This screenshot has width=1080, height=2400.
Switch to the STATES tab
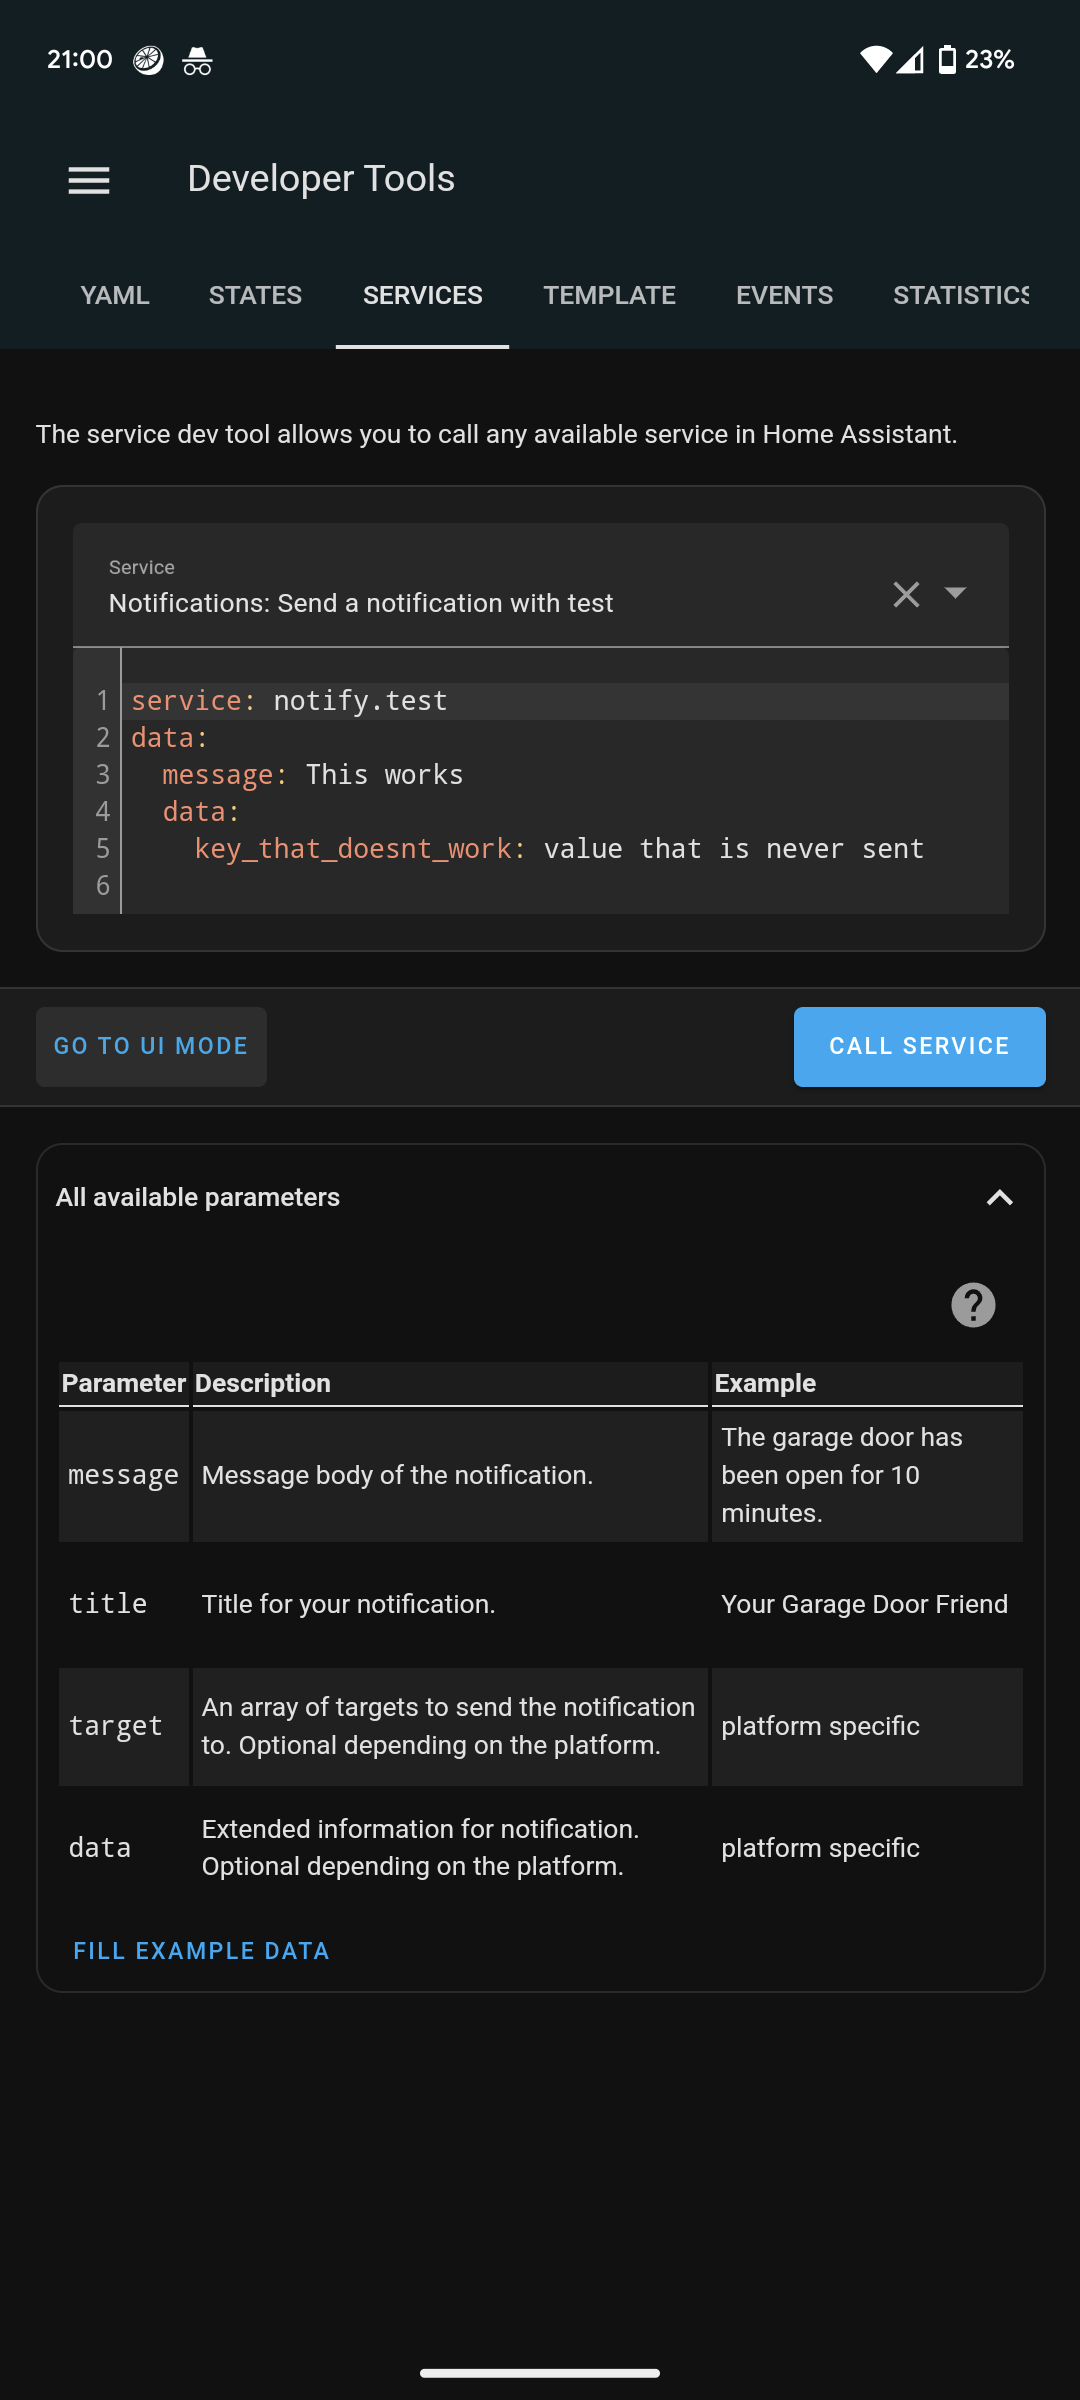(255, 295)
